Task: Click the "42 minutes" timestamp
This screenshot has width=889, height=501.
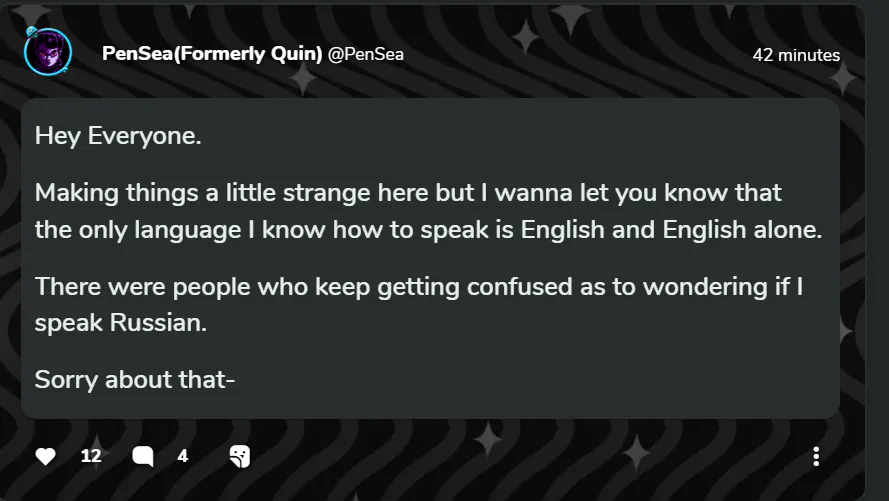Action: pos(796,55)
